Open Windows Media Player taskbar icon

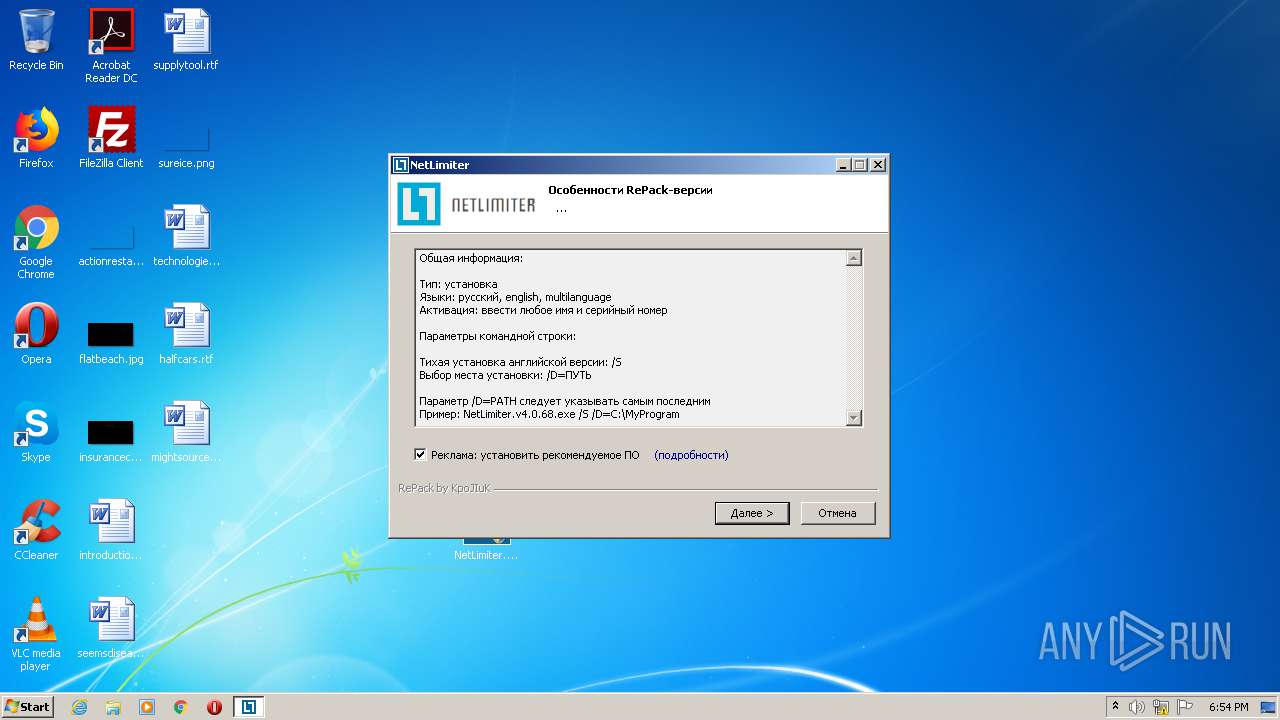click(147, 707)
